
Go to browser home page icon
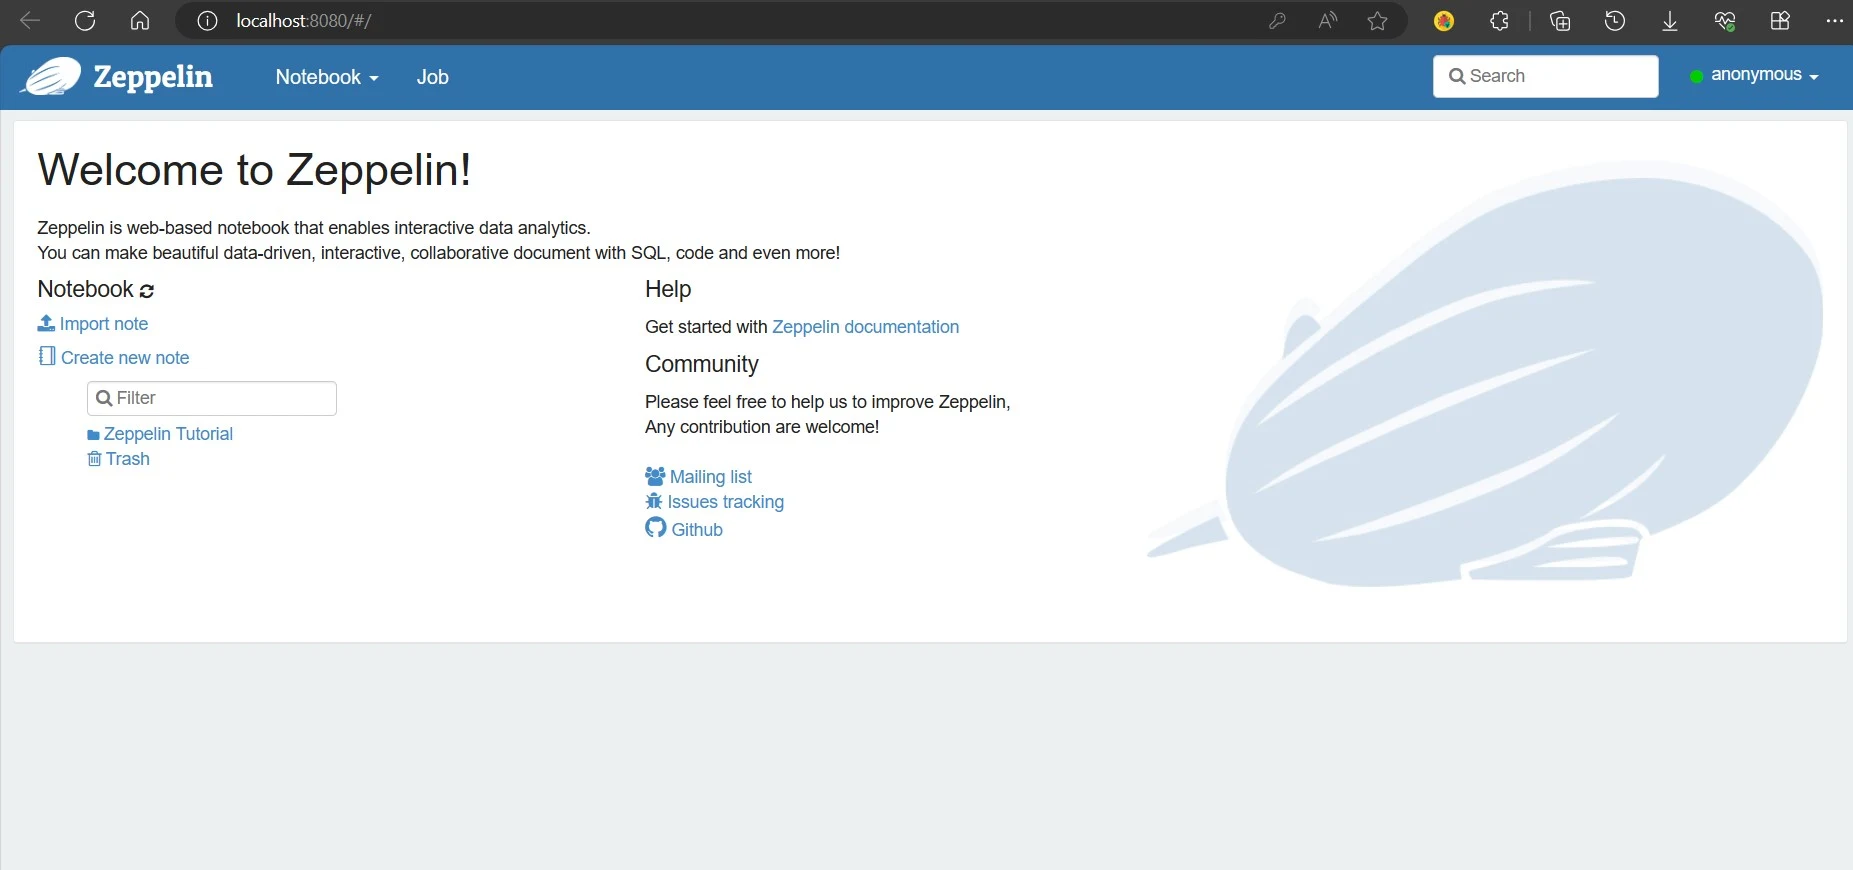click(140, 21)
